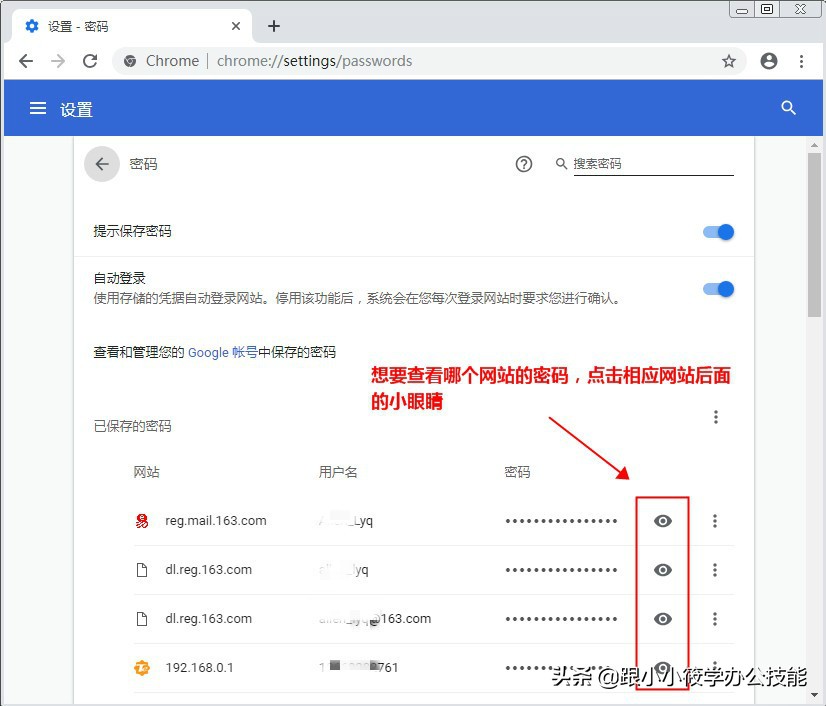Go back using the arrow above 密码 heading
826x706 pixels.
coord(101,164)
